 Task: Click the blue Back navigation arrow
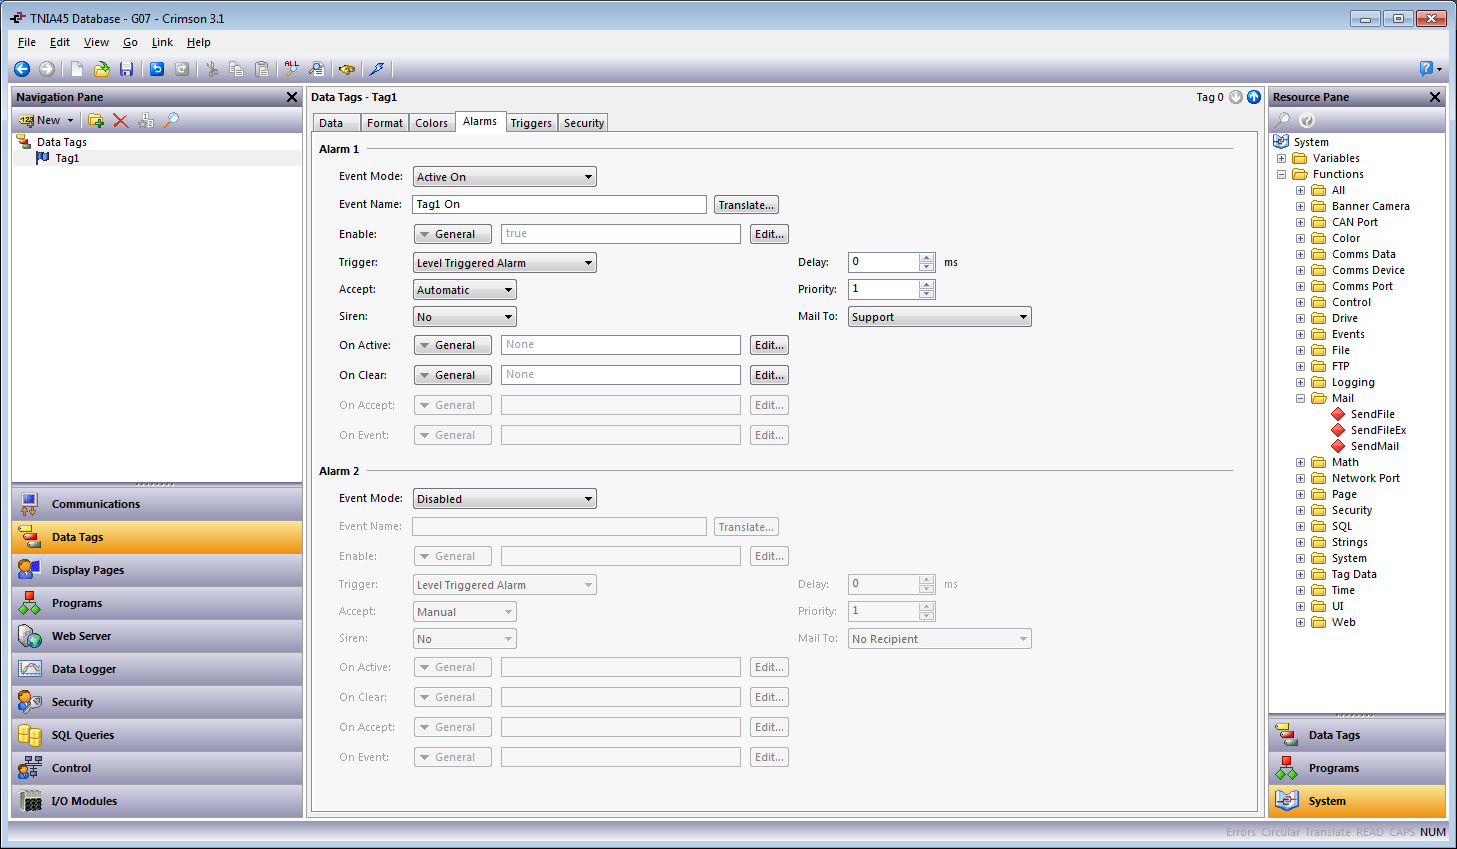[x=21, y=69]
